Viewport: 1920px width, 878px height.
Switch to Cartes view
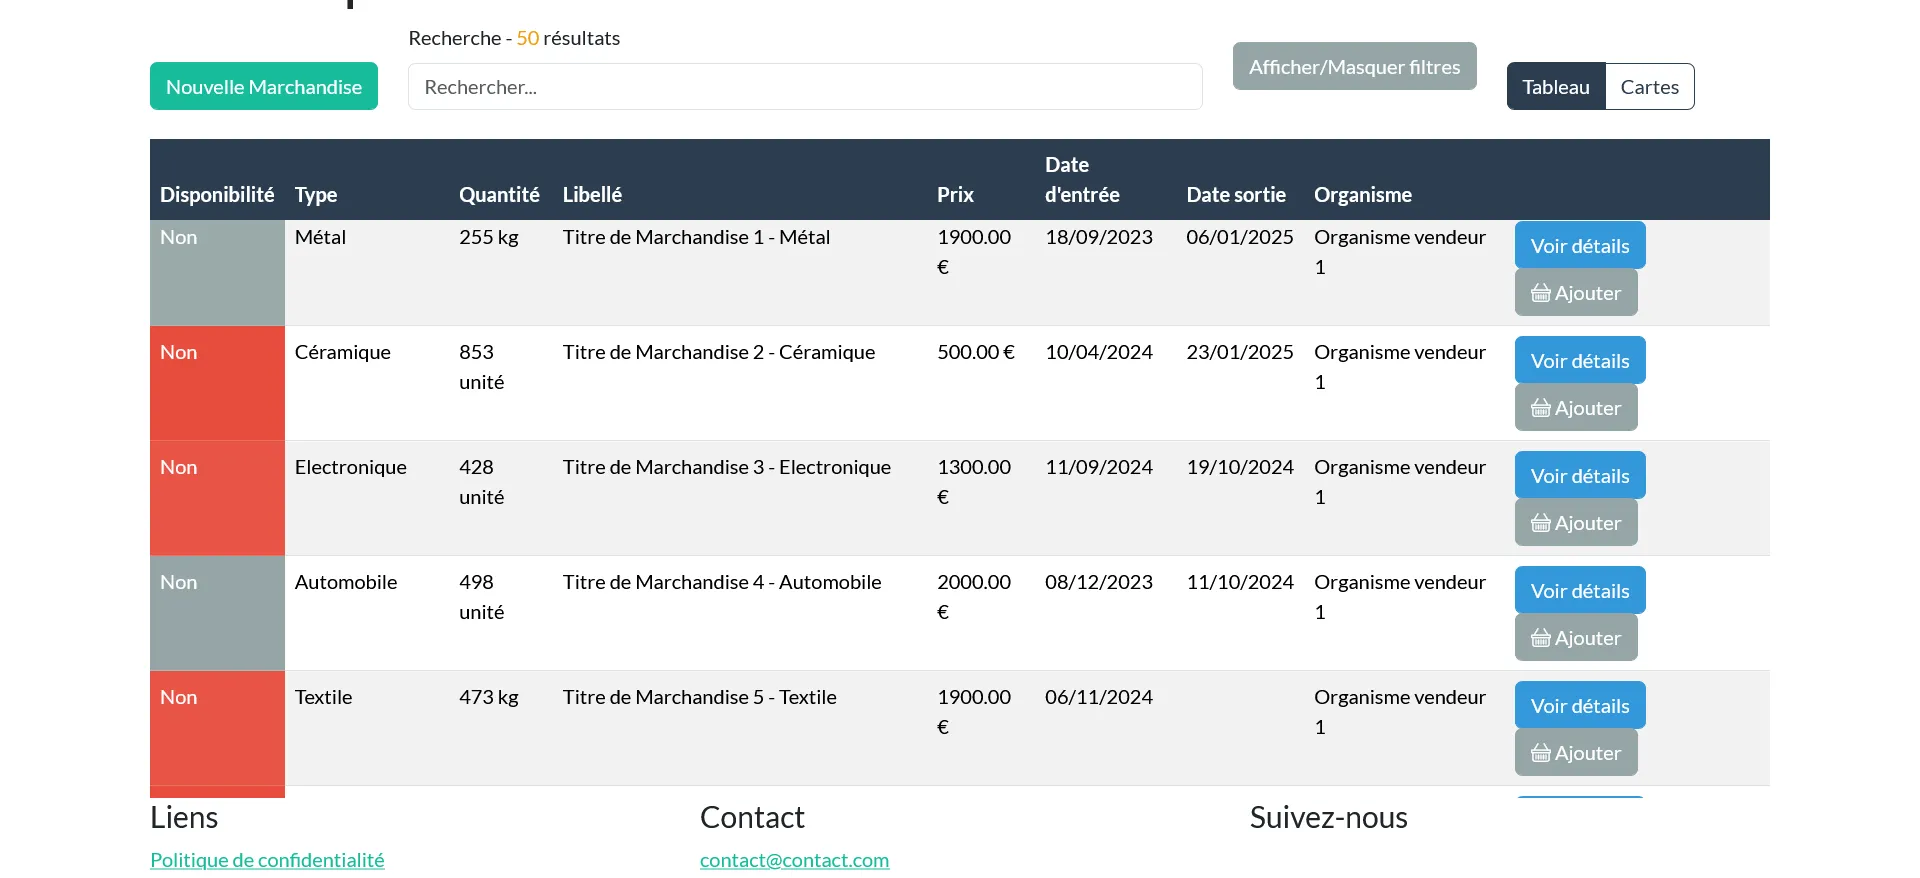(1649, 87)
